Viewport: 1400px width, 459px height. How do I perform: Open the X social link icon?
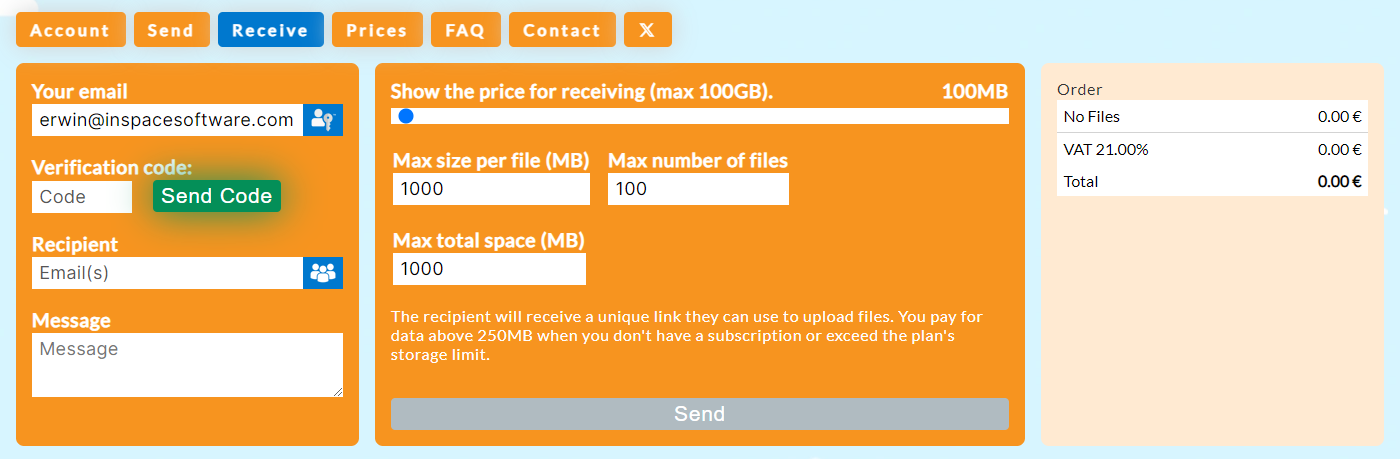point(647,30)
